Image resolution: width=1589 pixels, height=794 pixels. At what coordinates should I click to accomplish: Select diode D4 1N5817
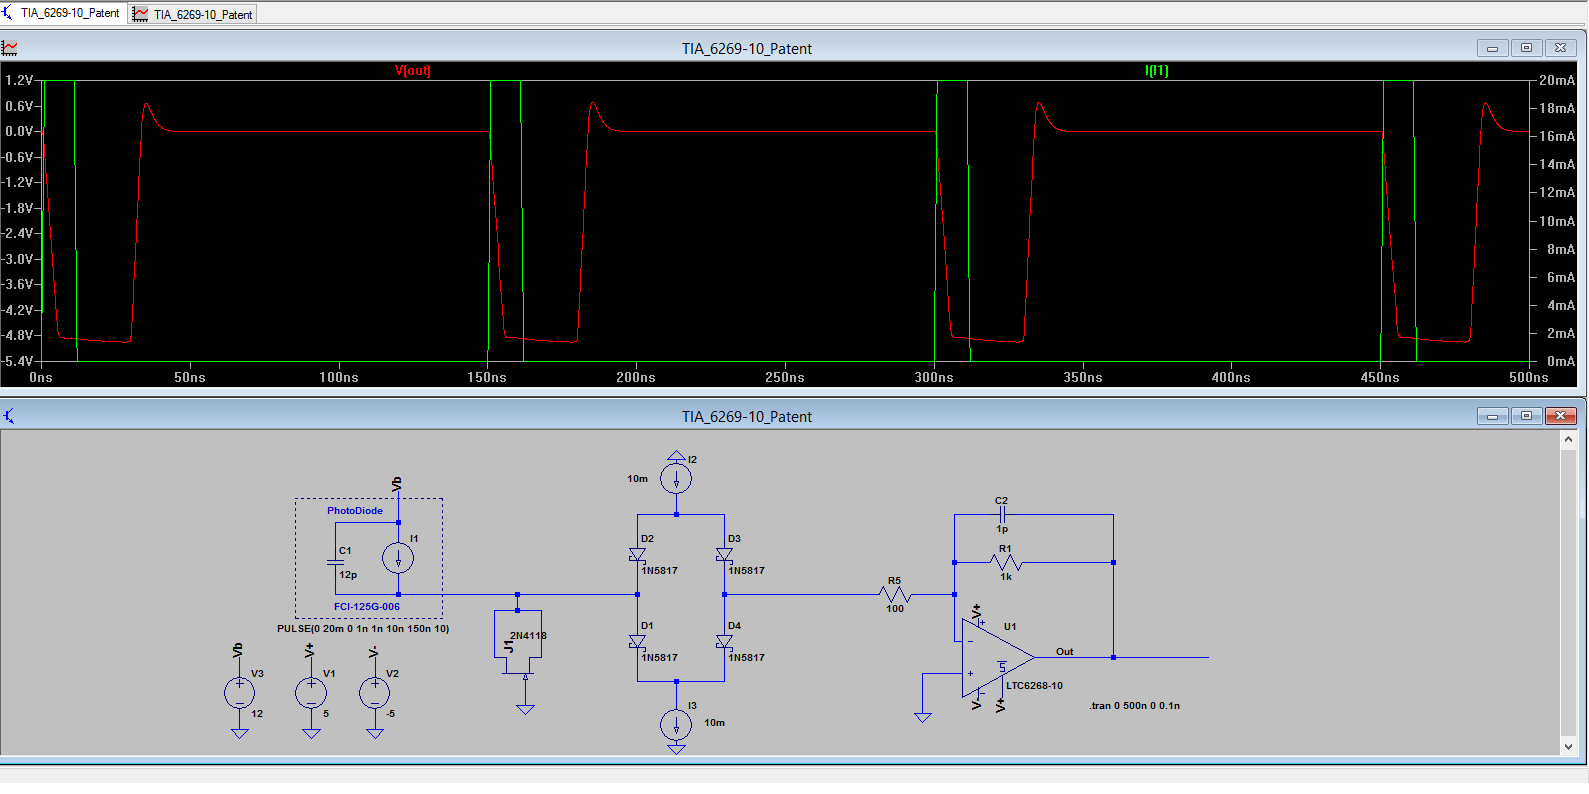(x=724, y=642)
